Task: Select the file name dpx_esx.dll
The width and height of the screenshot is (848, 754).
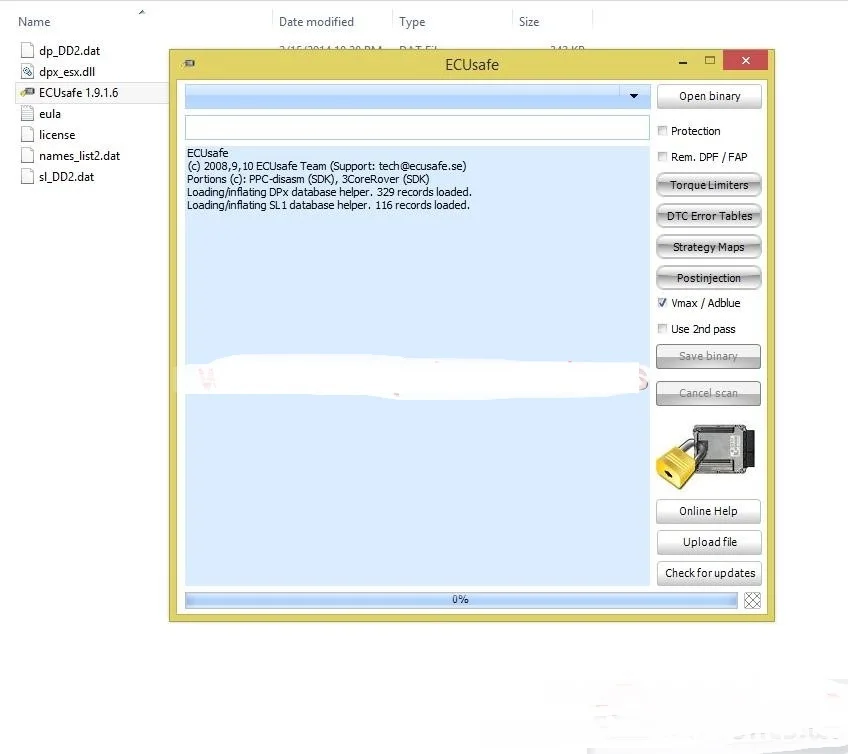Action: tap(67, 72)
